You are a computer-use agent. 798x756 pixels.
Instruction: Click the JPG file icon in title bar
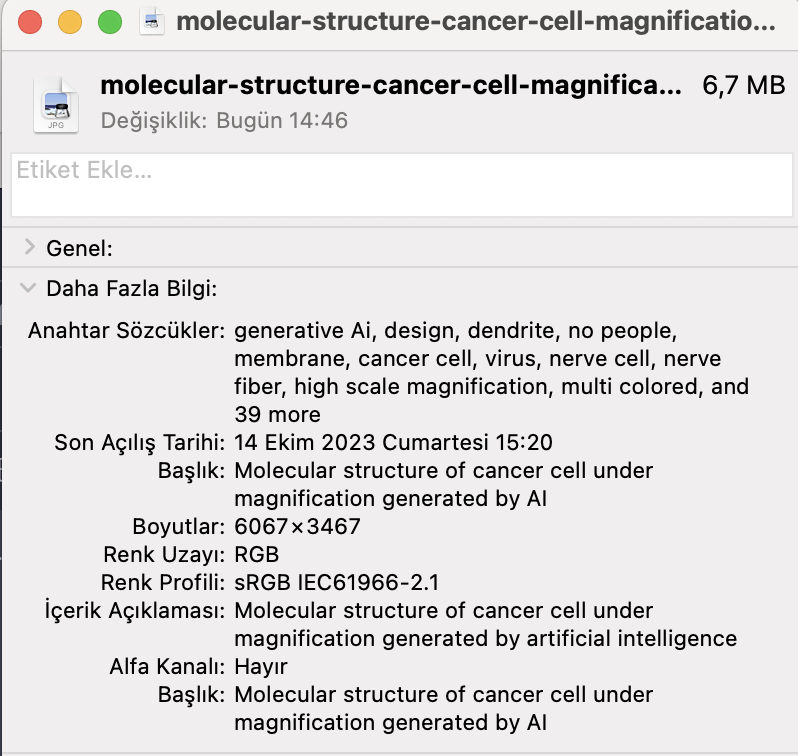point(152,22)
